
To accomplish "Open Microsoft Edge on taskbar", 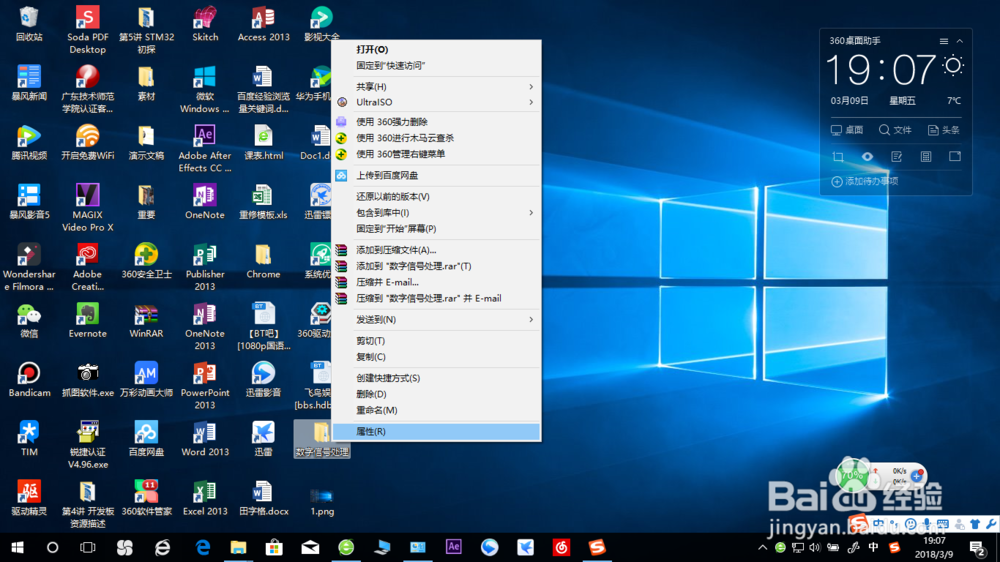I will [x=203, y=547].
